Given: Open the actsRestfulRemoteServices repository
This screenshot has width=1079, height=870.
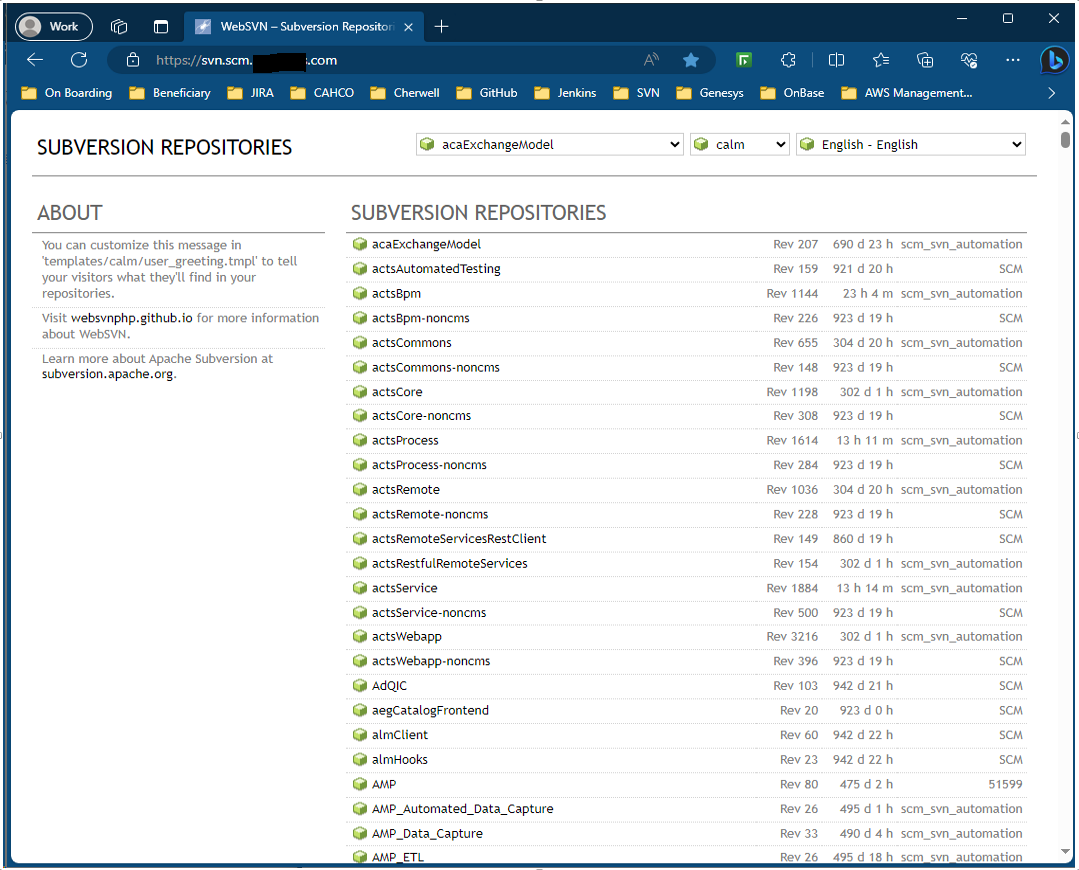Looking at the screenshot, I should (x=449, y=564).
